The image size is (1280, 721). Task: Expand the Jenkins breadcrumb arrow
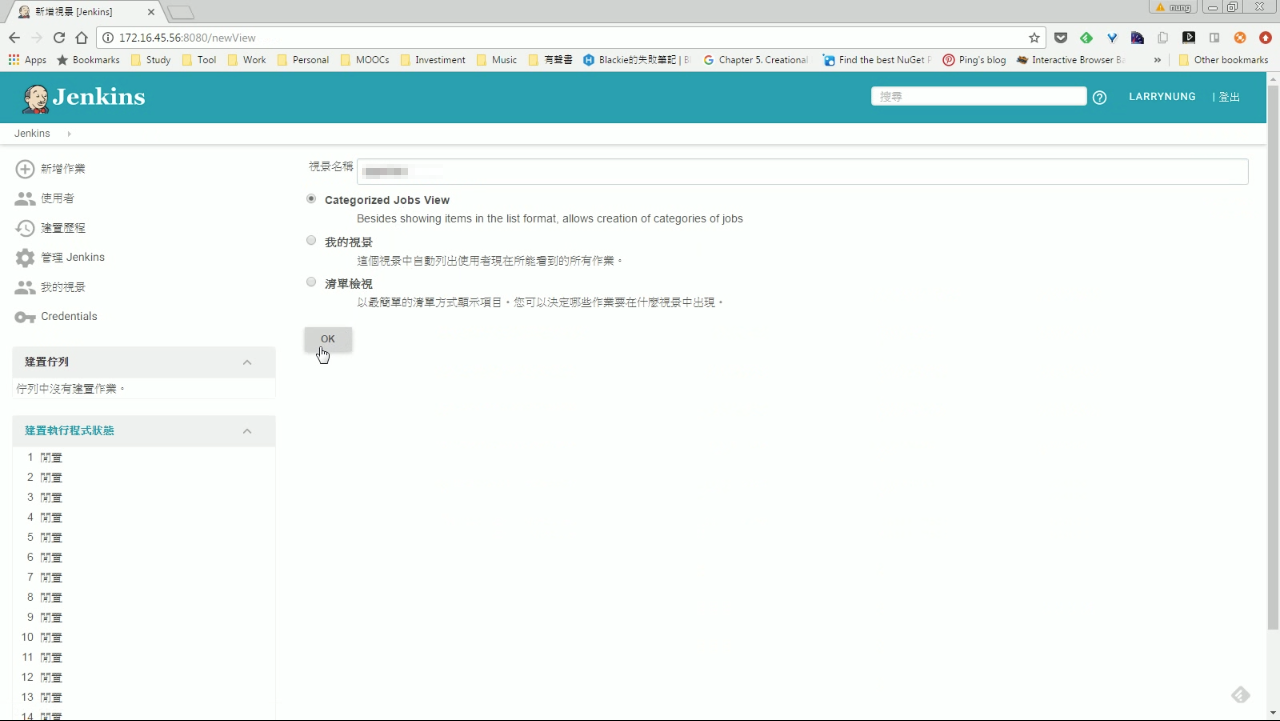69,134
